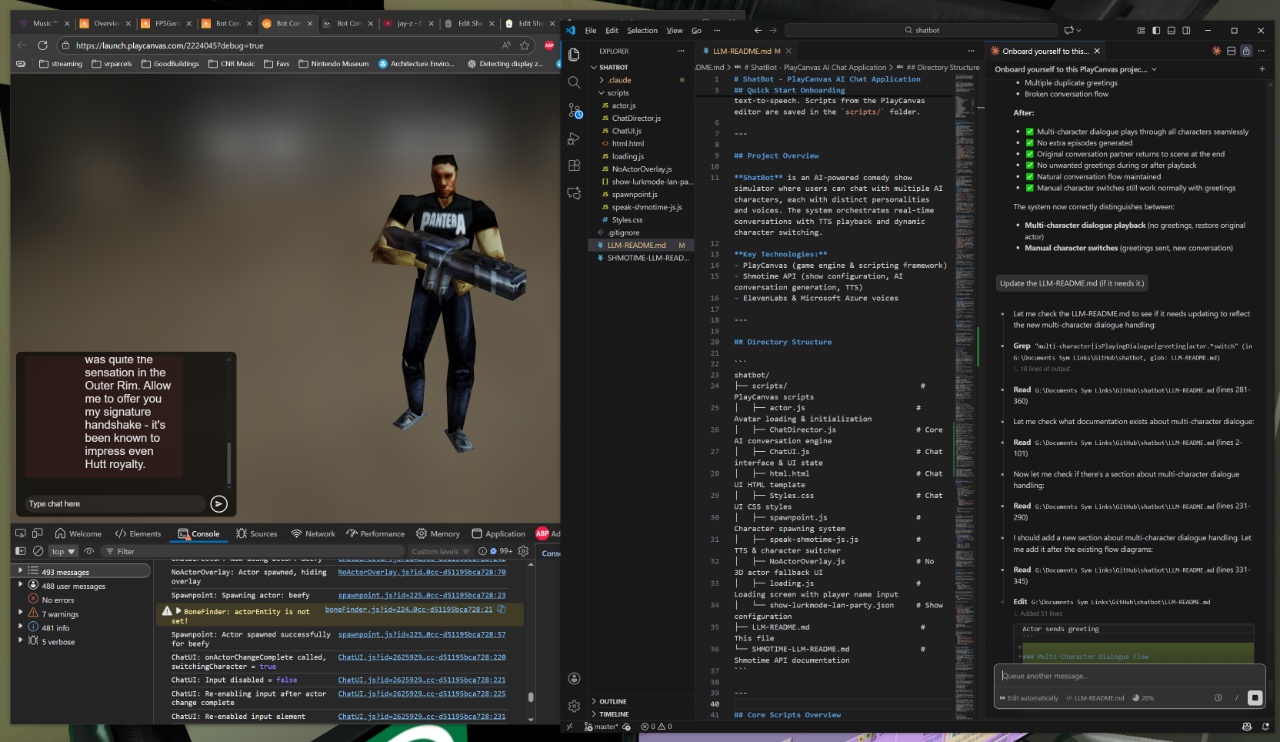Open the top context dropdown in console
The image size is (1280, 742).
(64, 551)
